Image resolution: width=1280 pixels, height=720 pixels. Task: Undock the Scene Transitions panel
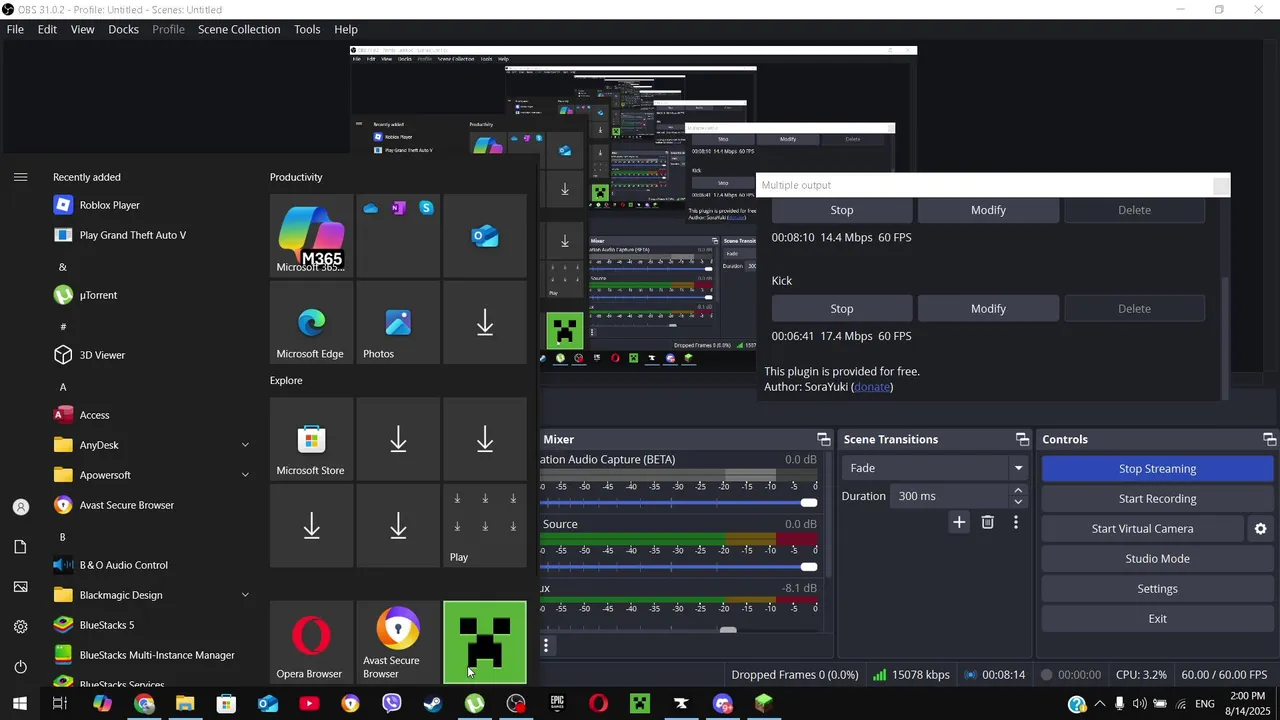[1022, 439]
